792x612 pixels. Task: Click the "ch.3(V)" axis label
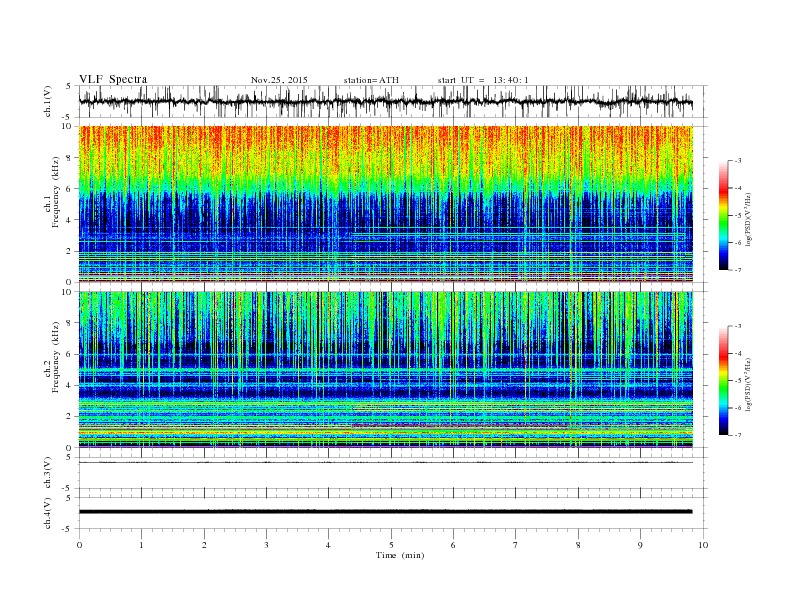point(48,473)
